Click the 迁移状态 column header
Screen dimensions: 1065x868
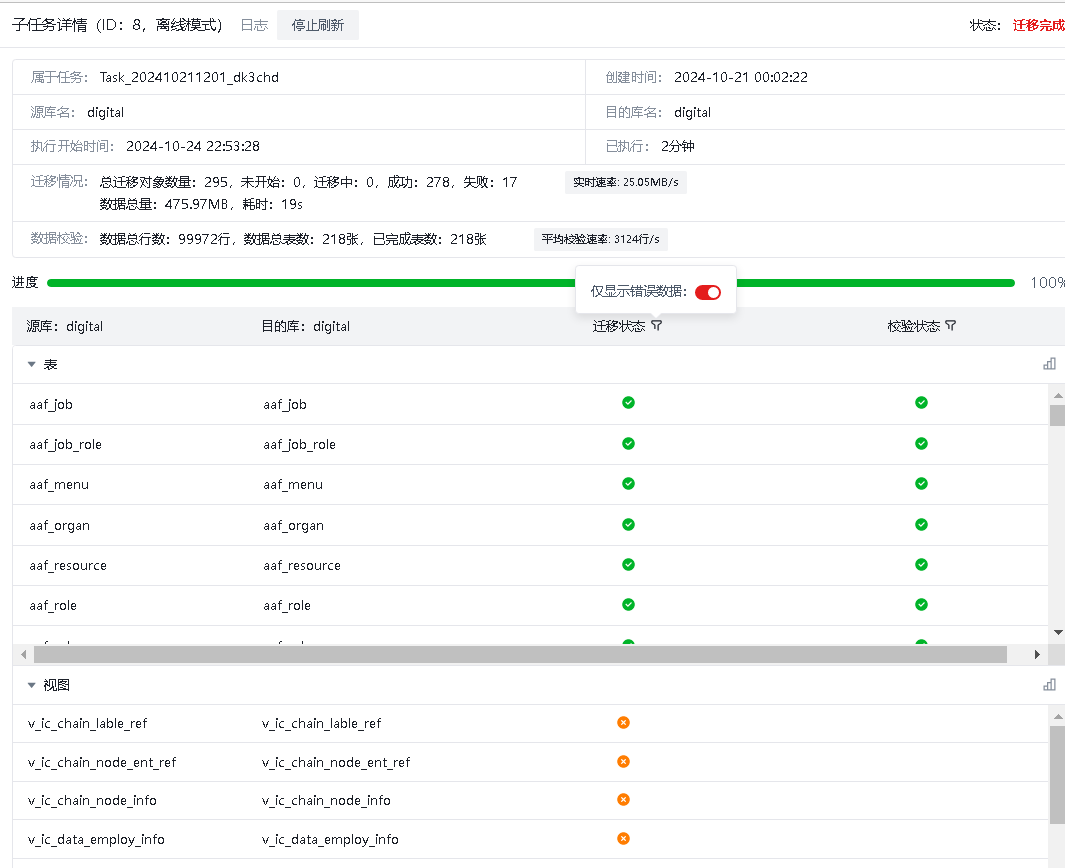click(x=619, y=326)
